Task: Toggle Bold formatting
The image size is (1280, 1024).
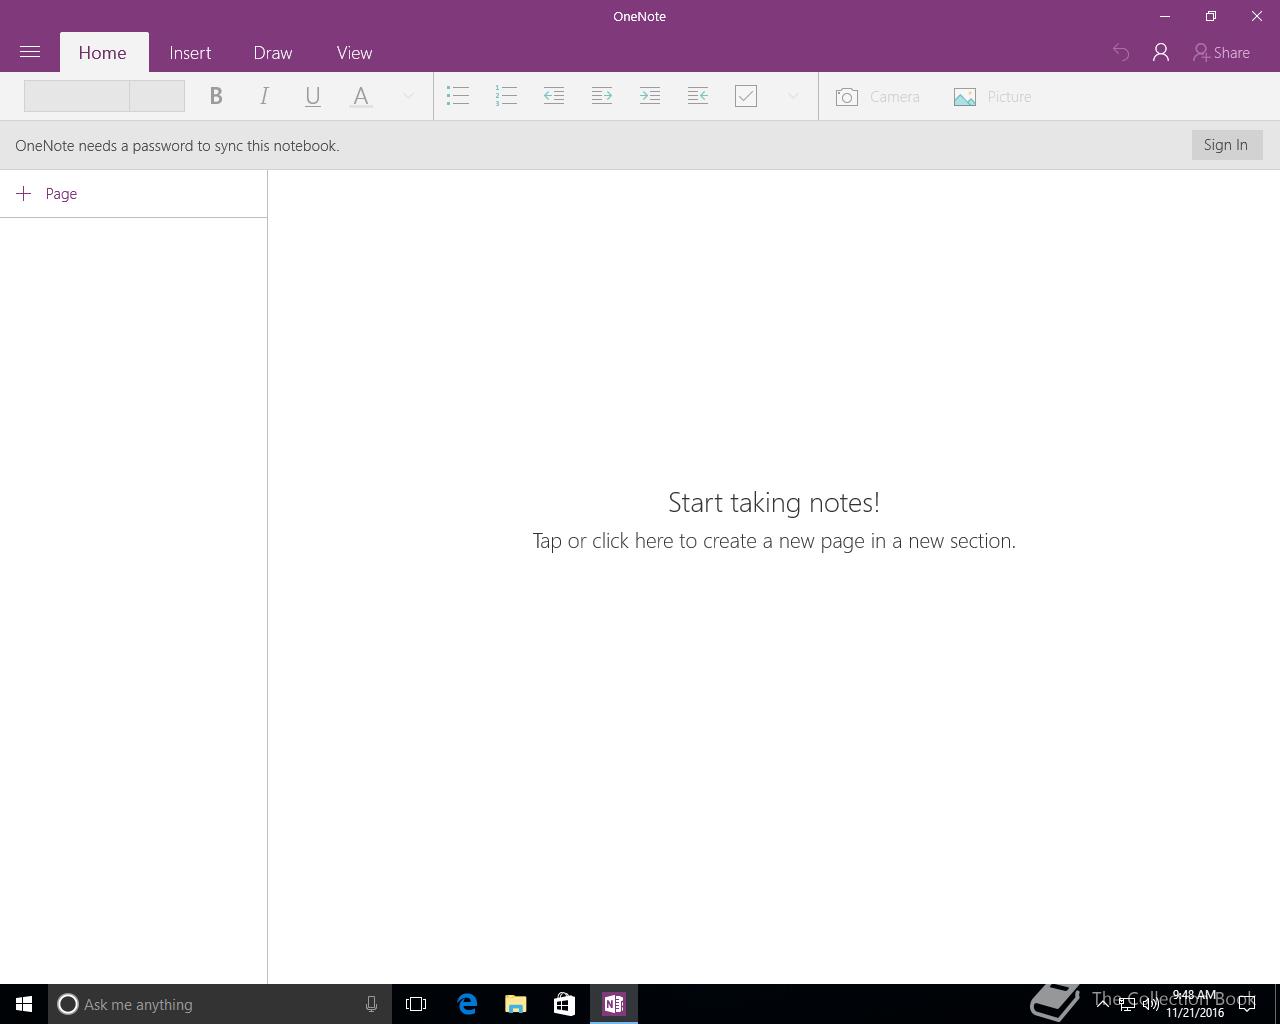Action: pyautogui.click(x=216, y=96)
